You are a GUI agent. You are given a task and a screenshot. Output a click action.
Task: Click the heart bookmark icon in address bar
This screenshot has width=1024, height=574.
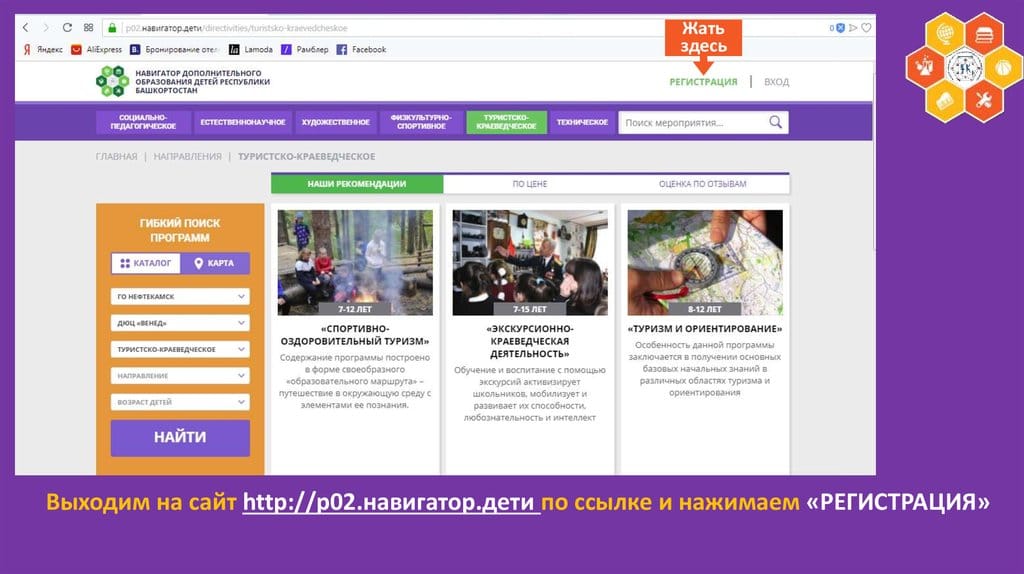(866, 28)
